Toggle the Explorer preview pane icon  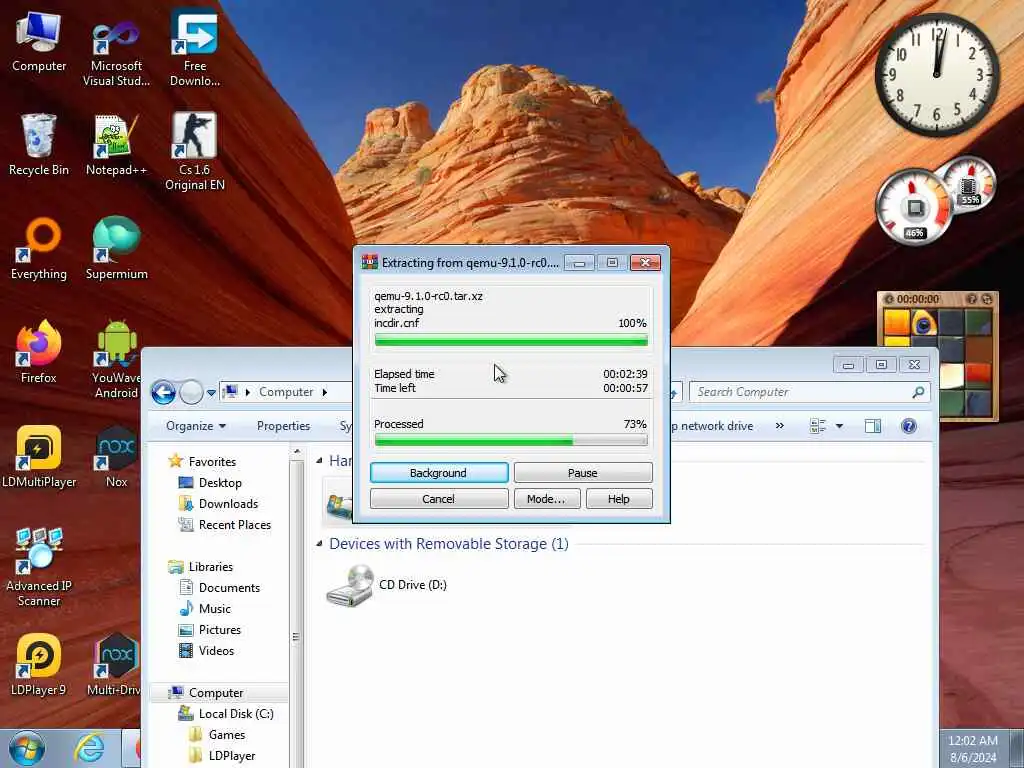[872, 426]
